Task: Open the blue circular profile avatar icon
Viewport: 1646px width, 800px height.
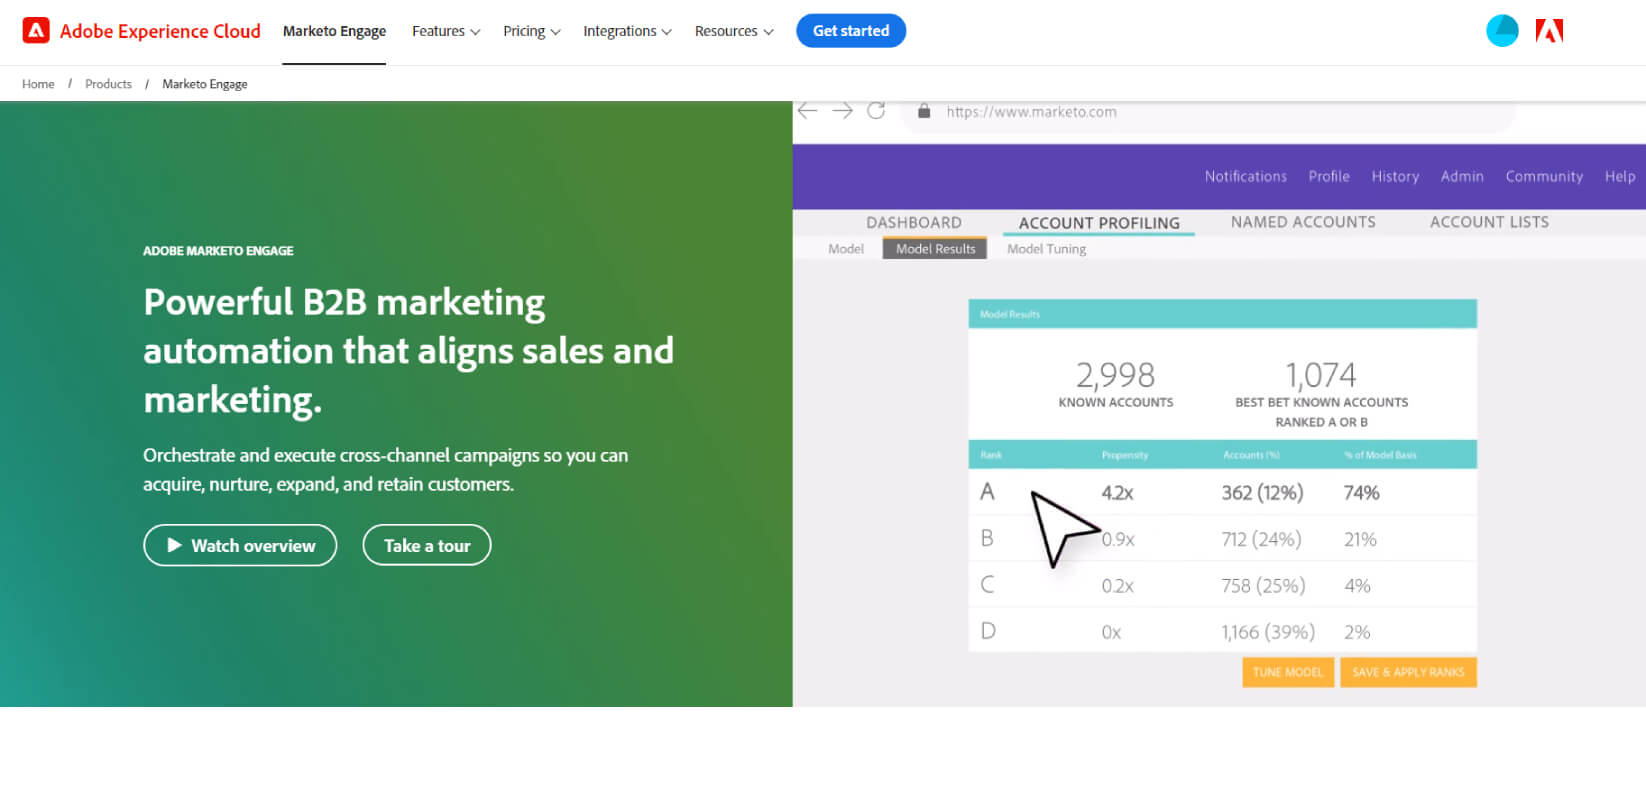Action: [1502, 31]
